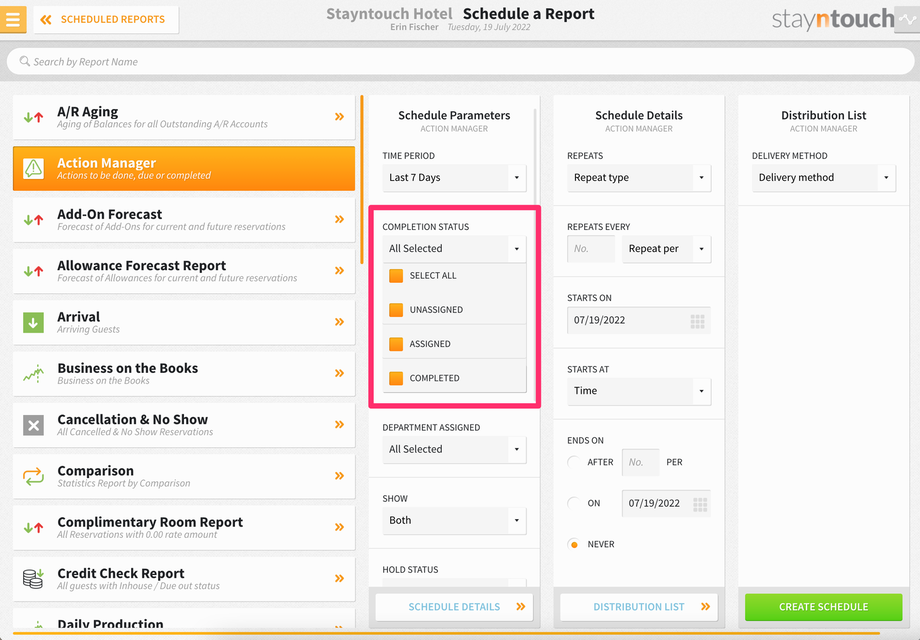Open the Repeat per dropdown

click(667, 249)
